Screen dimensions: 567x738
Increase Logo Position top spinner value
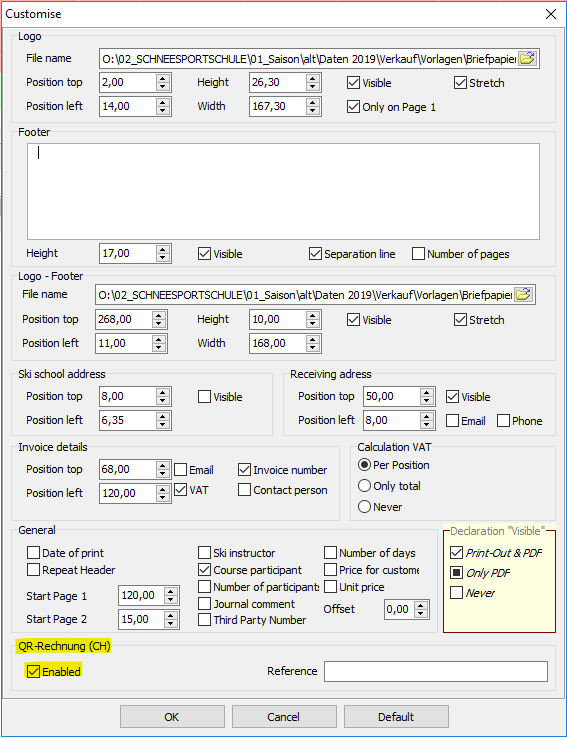tap(162, 78)
